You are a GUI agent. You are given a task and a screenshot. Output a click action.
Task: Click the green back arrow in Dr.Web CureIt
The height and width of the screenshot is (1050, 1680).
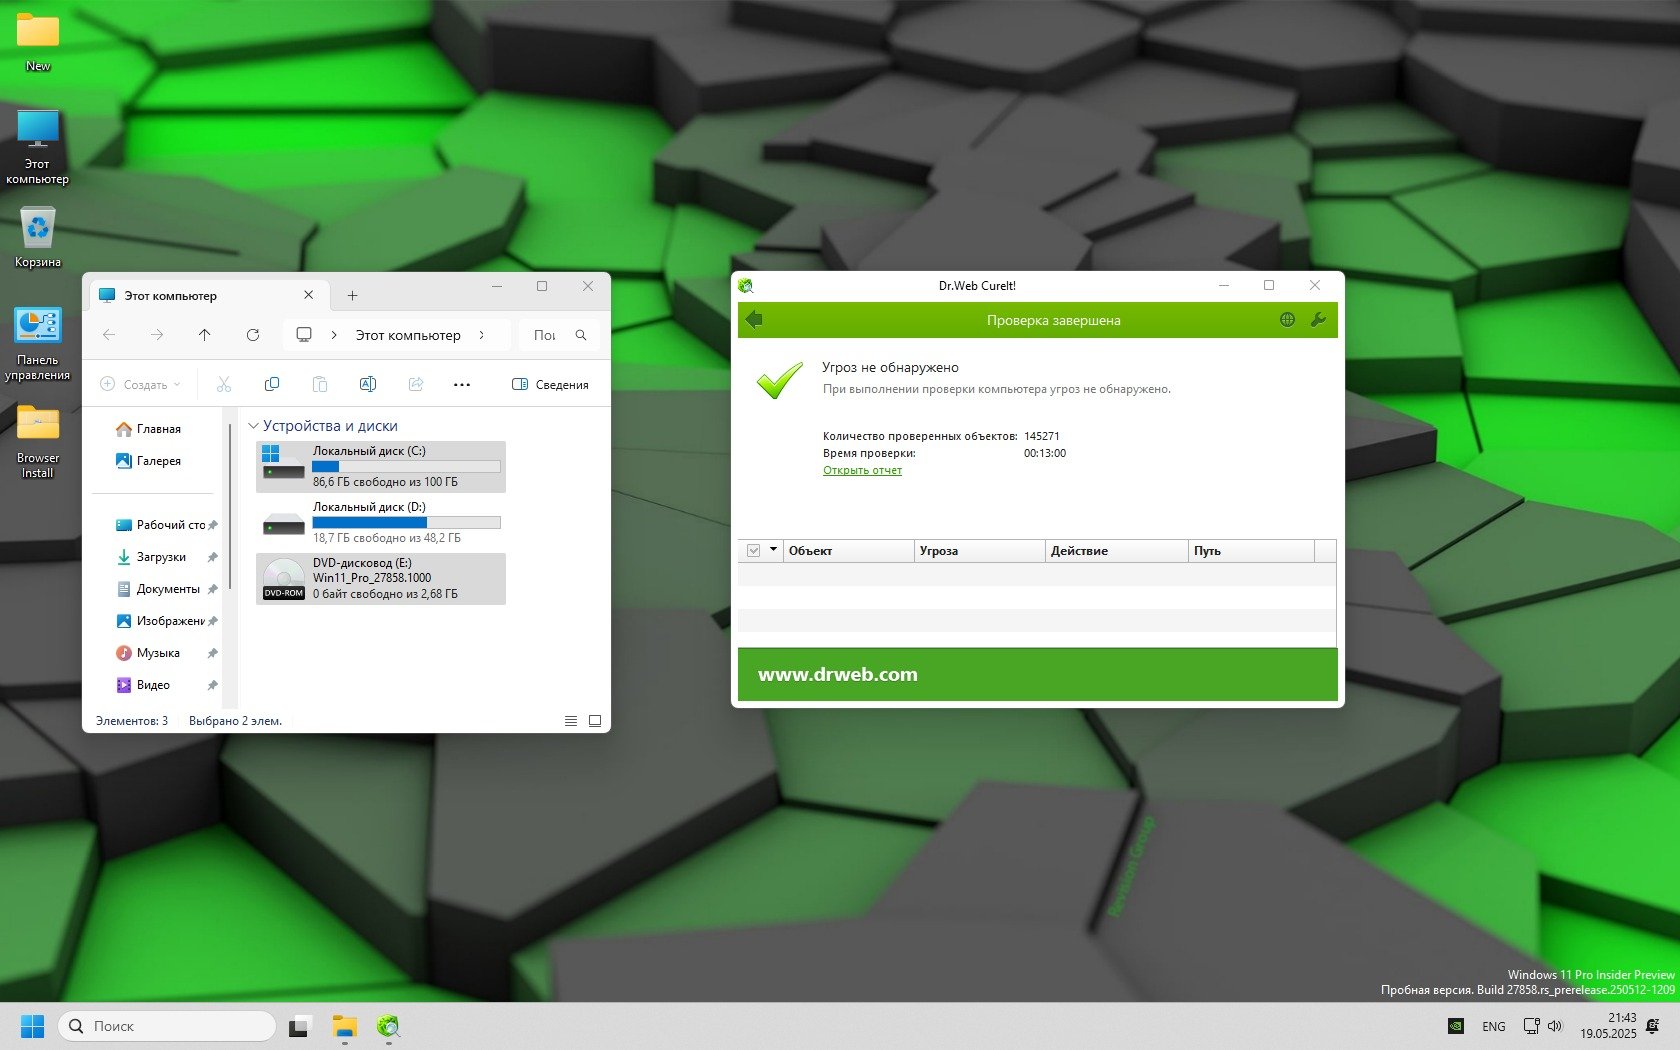point(754,320)
